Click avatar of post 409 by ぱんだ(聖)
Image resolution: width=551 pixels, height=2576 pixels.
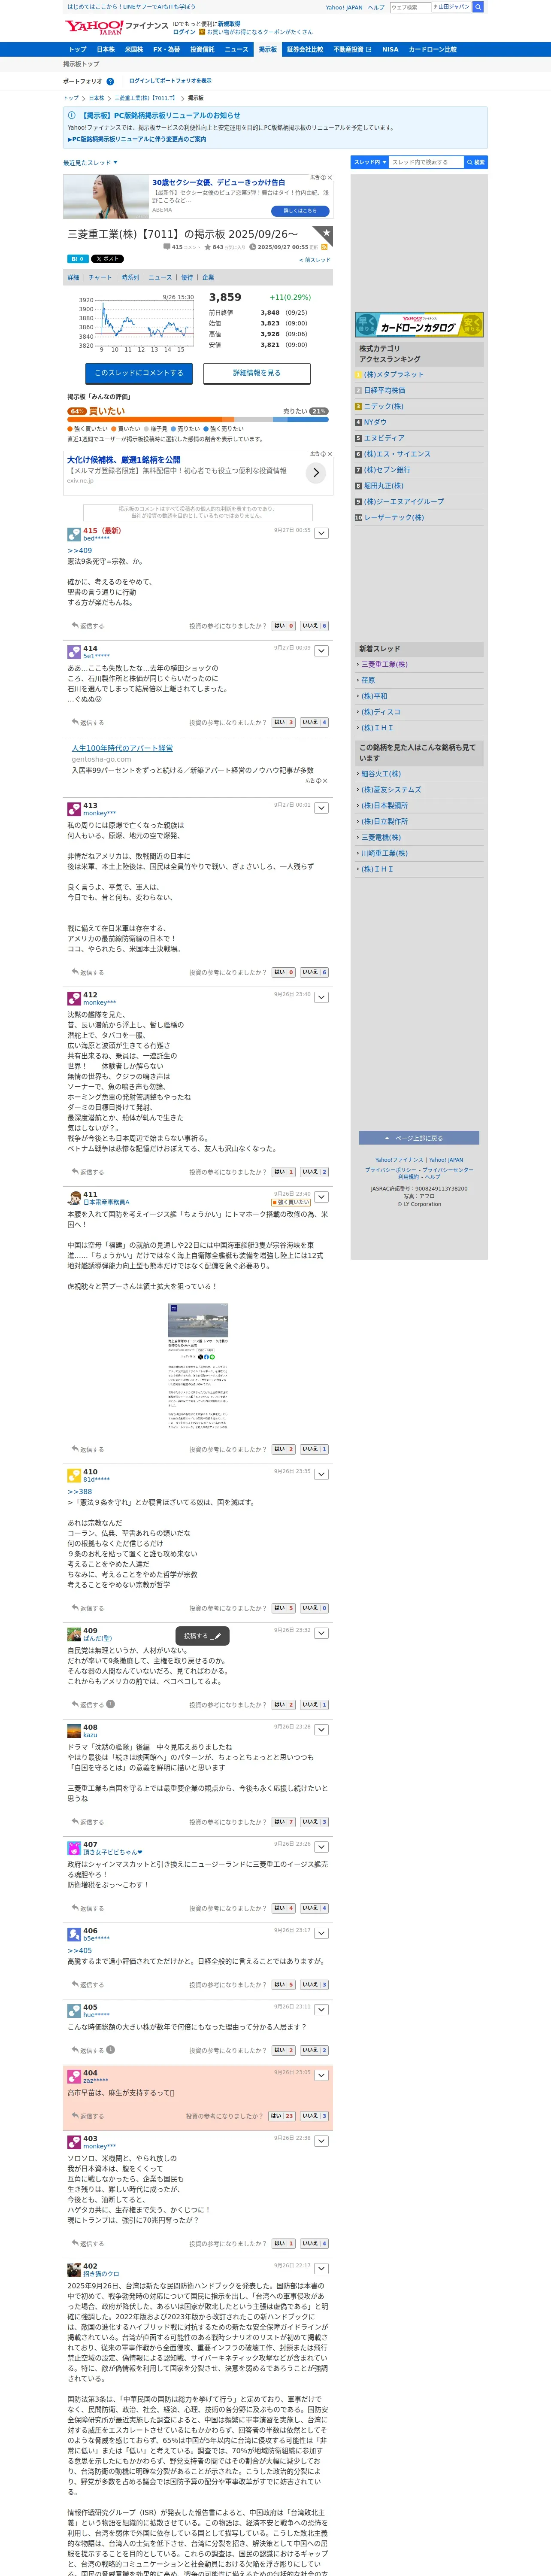[74, 1634]
